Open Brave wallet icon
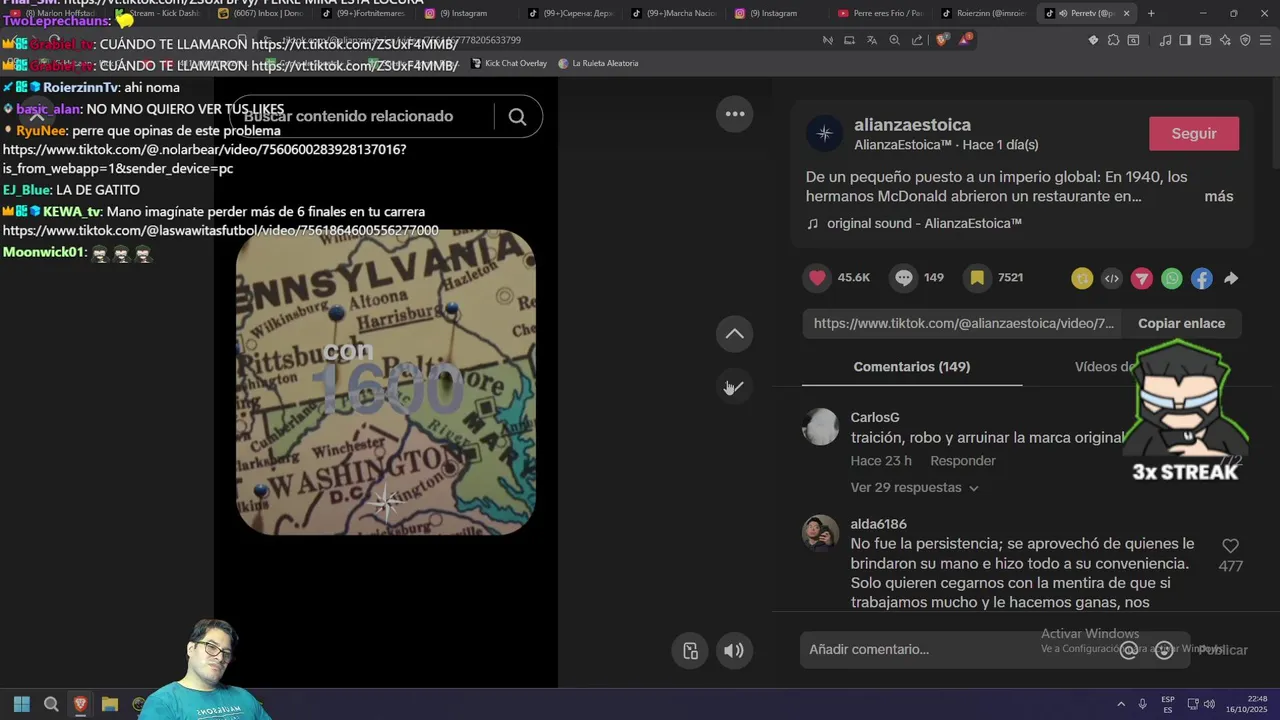The height and width of the screenshot is (720, 1280). click(1204, 41)
